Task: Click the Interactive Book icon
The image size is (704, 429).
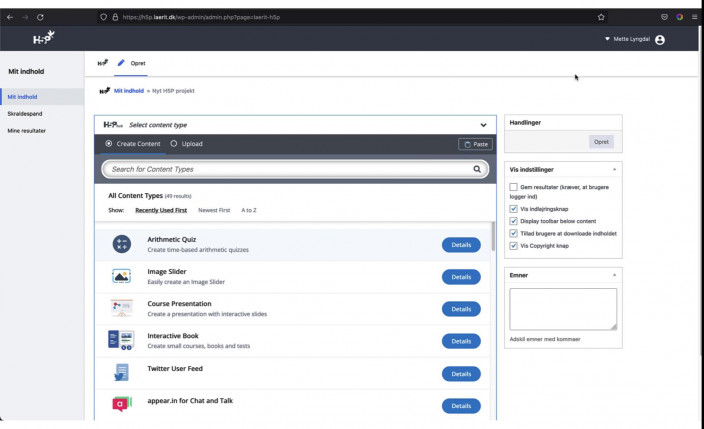Action: [122, 341]
